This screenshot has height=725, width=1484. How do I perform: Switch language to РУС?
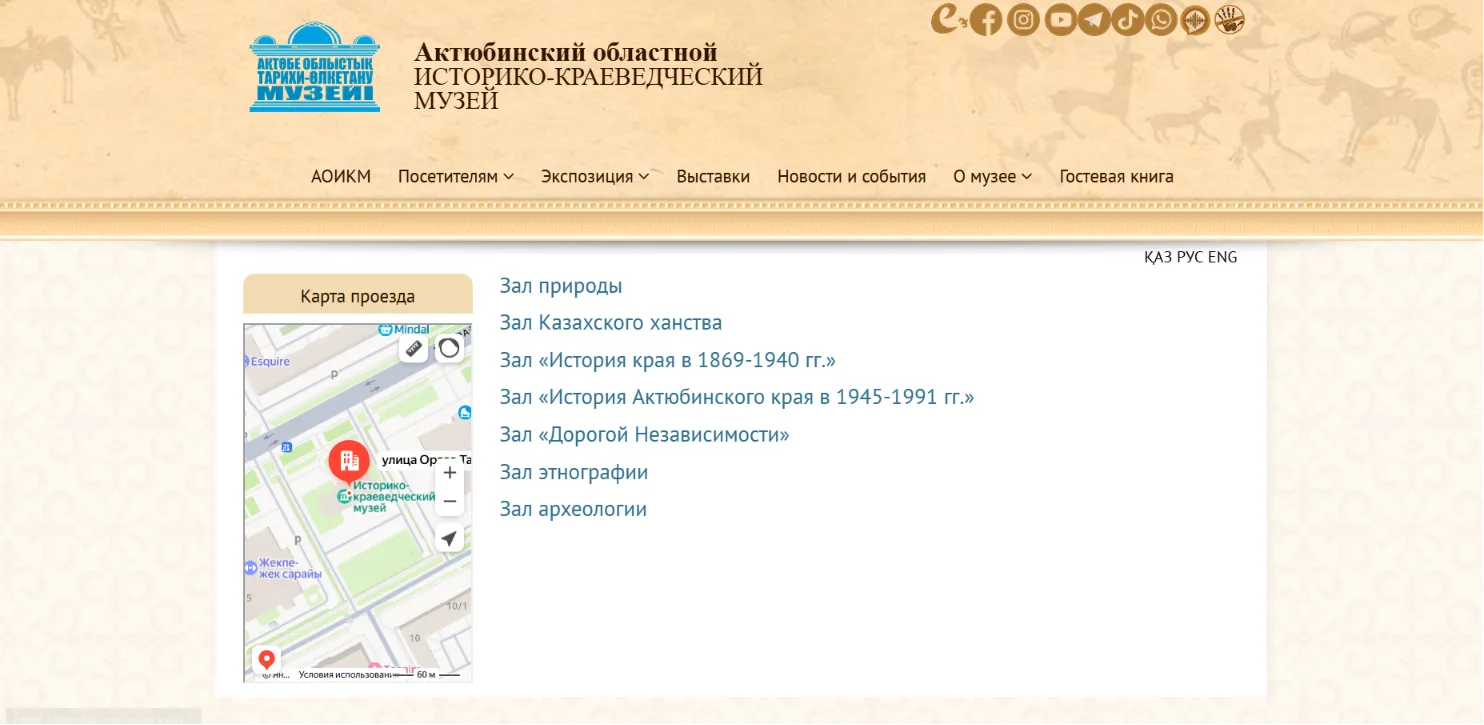[1190, 257]
